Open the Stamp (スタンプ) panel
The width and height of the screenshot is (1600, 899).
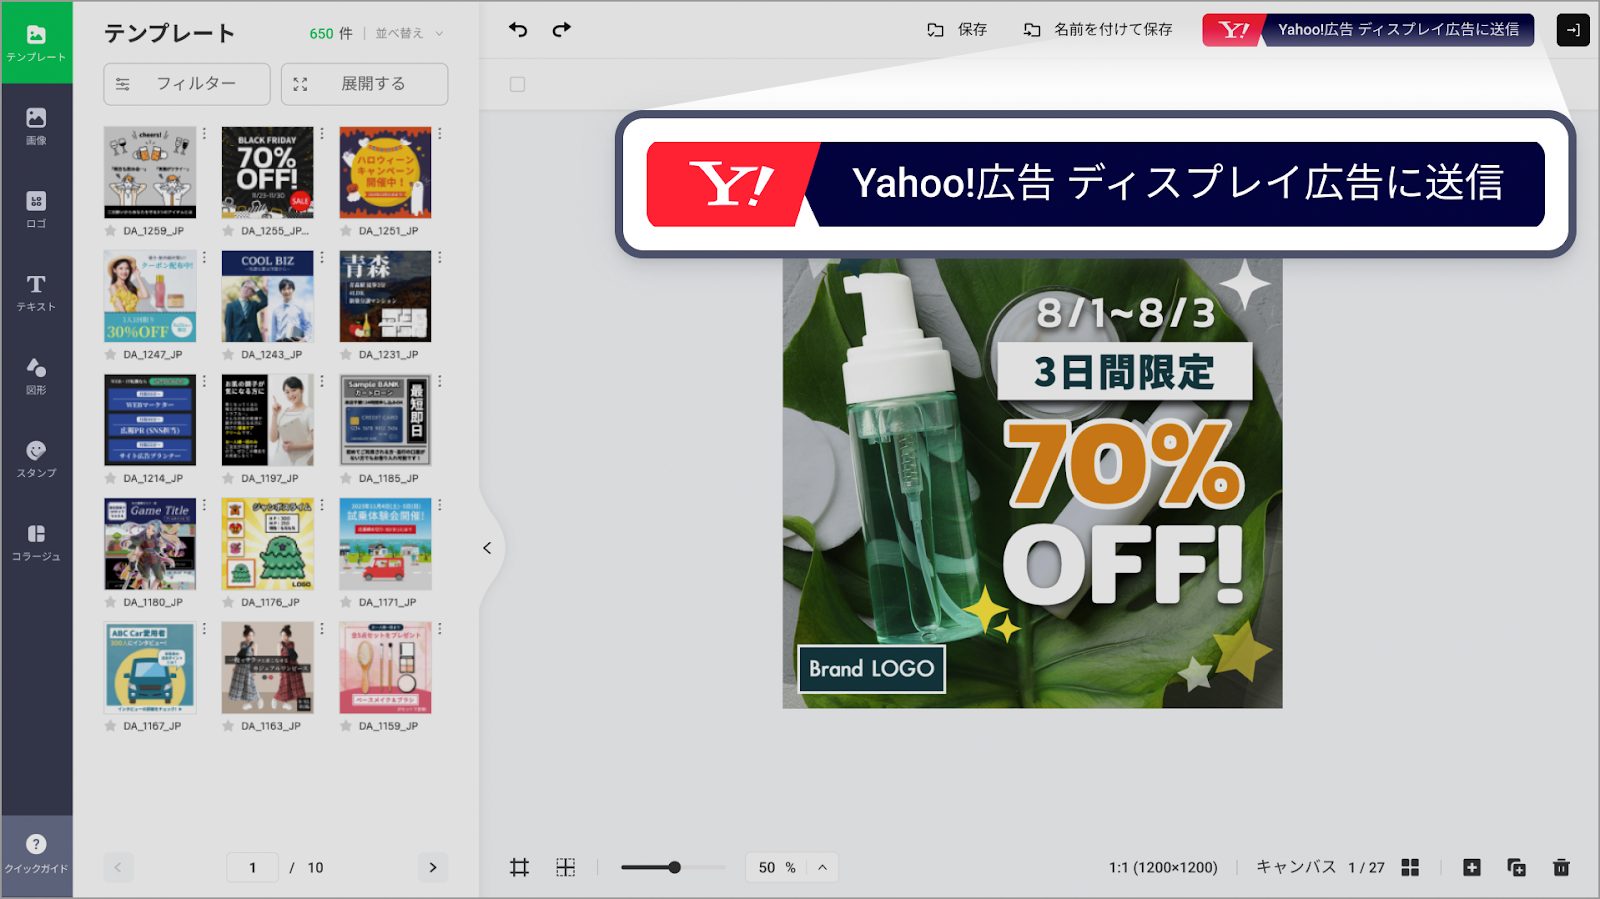click(36, 459)
